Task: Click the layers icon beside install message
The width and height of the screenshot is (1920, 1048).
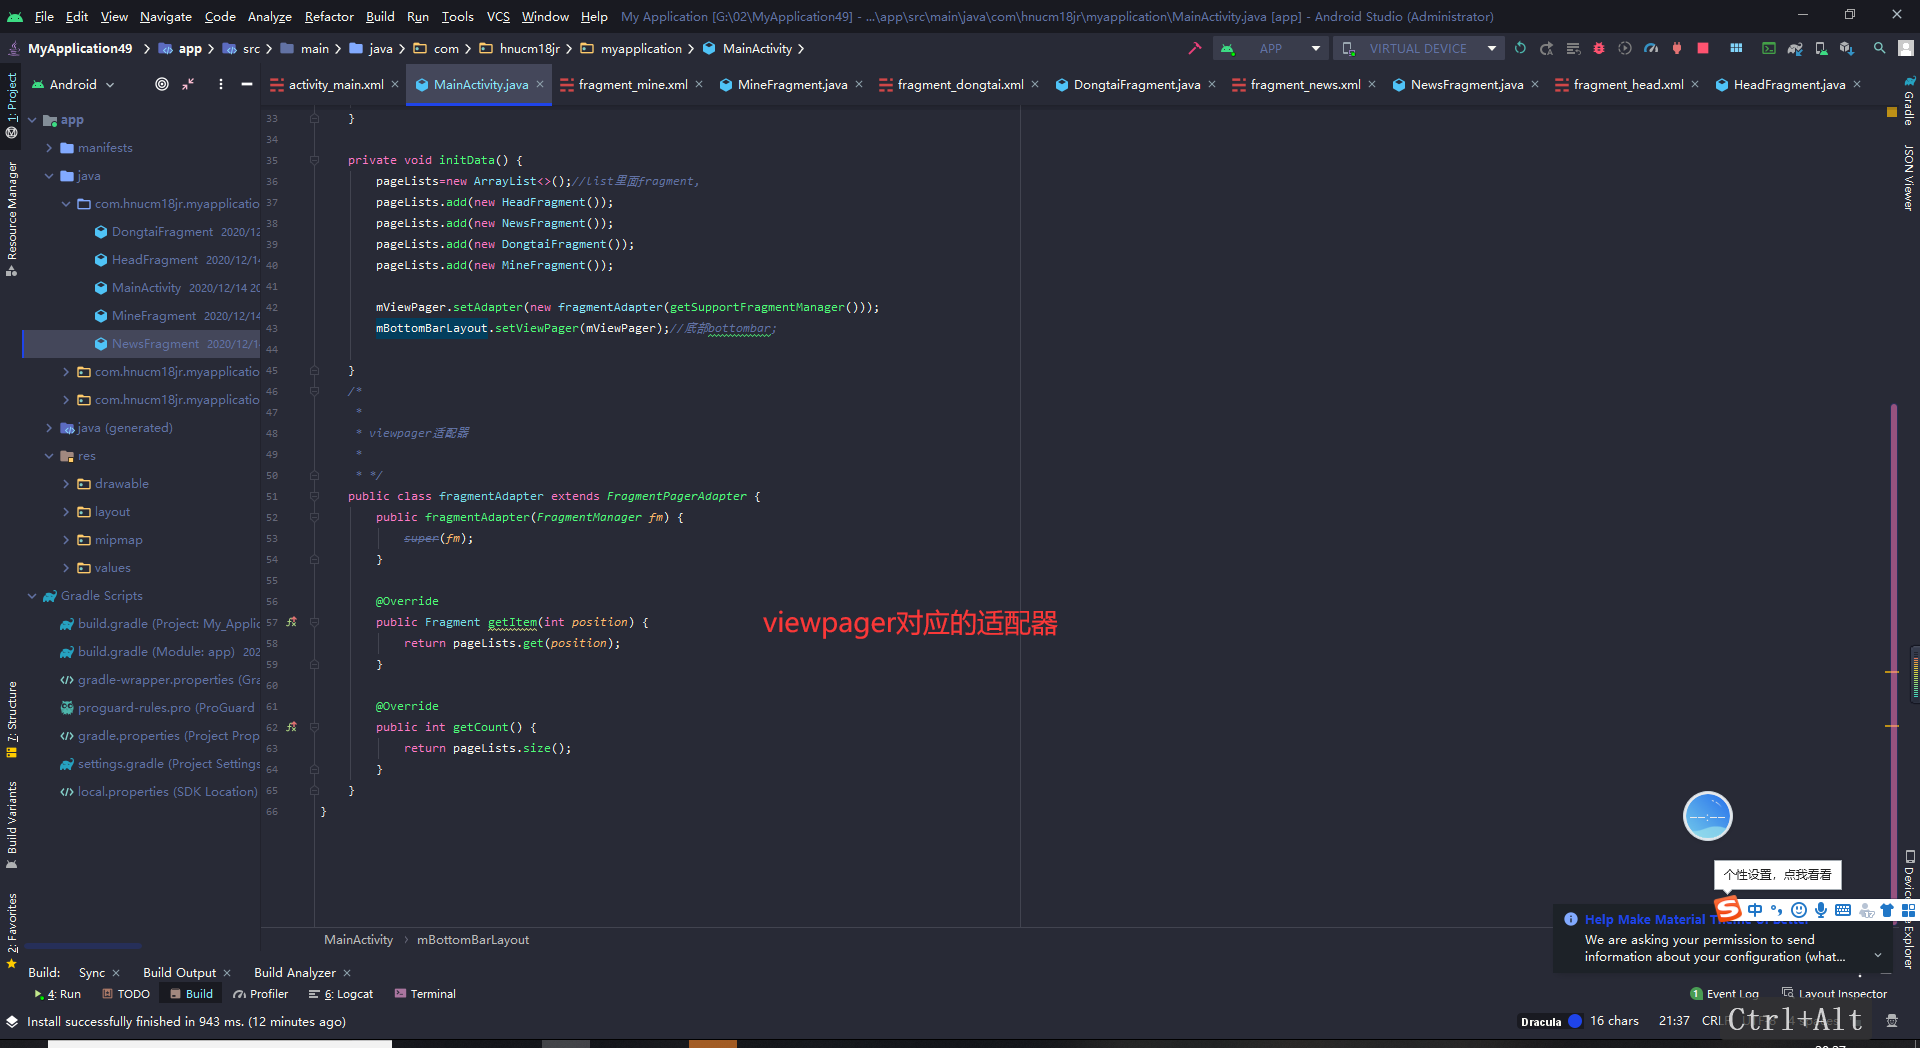Action: pos(12,1021)
